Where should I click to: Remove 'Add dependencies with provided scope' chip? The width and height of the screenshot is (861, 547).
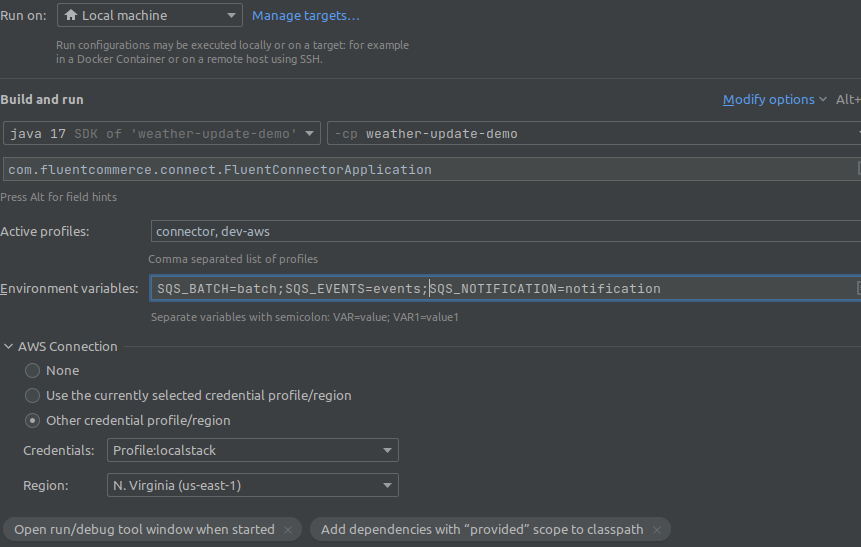(x=657, y=530)
